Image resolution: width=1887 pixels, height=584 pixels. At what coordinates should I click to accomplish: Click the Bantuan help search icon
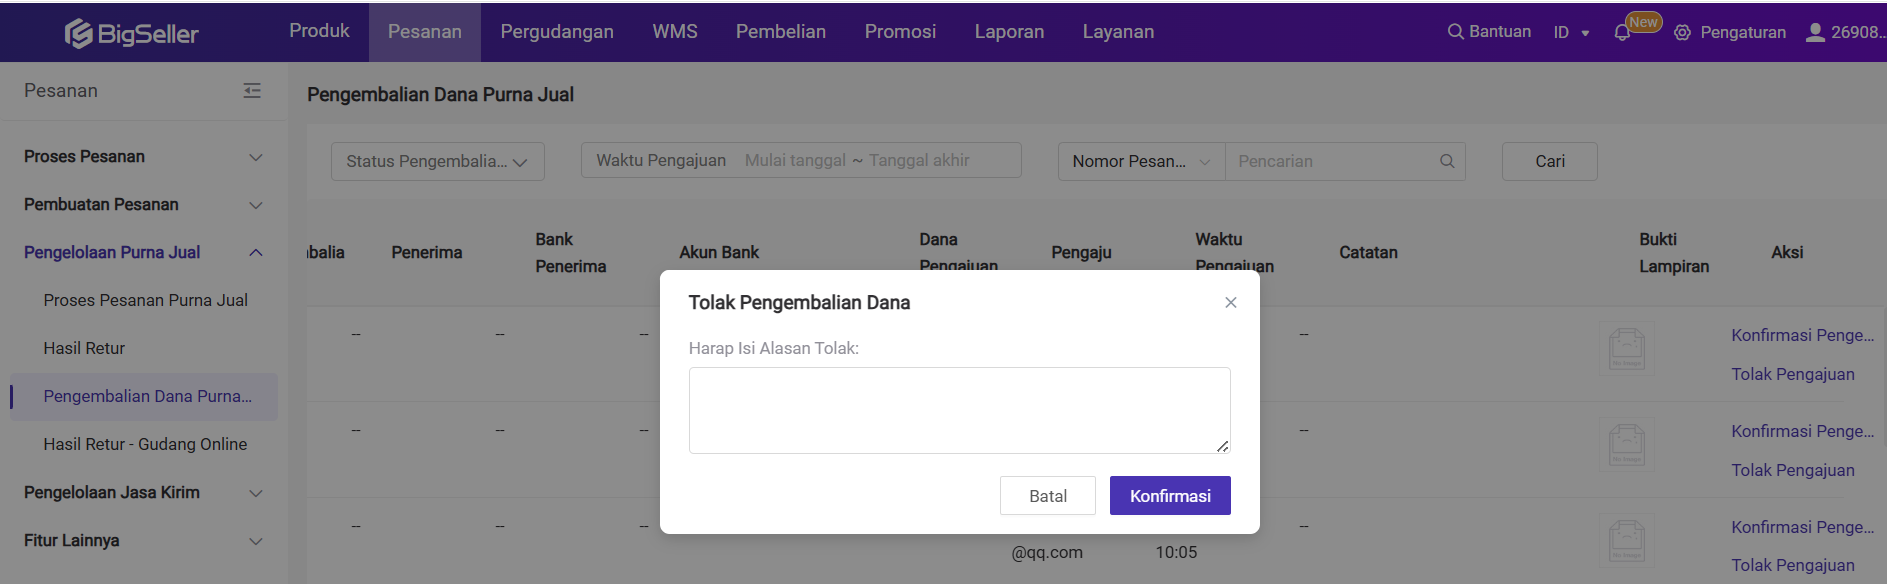coord(1455,32)
